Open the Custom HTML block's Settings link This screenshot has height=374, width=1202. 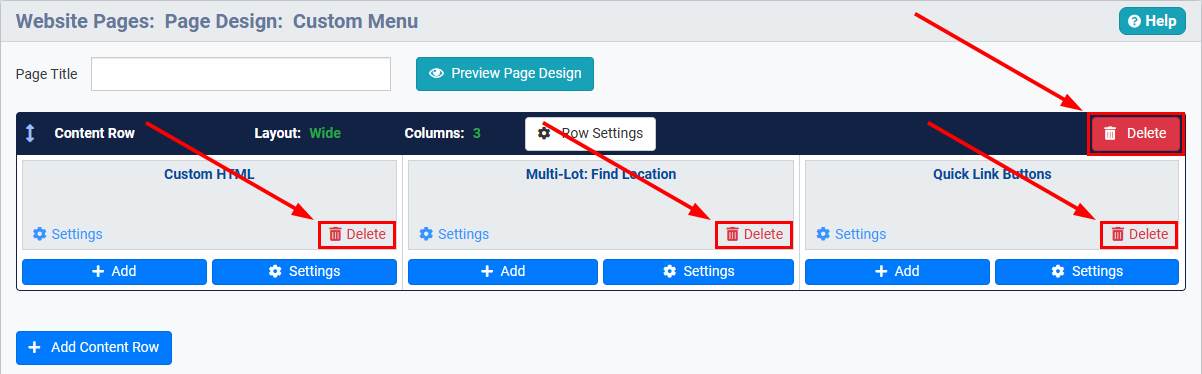(67, 234)
